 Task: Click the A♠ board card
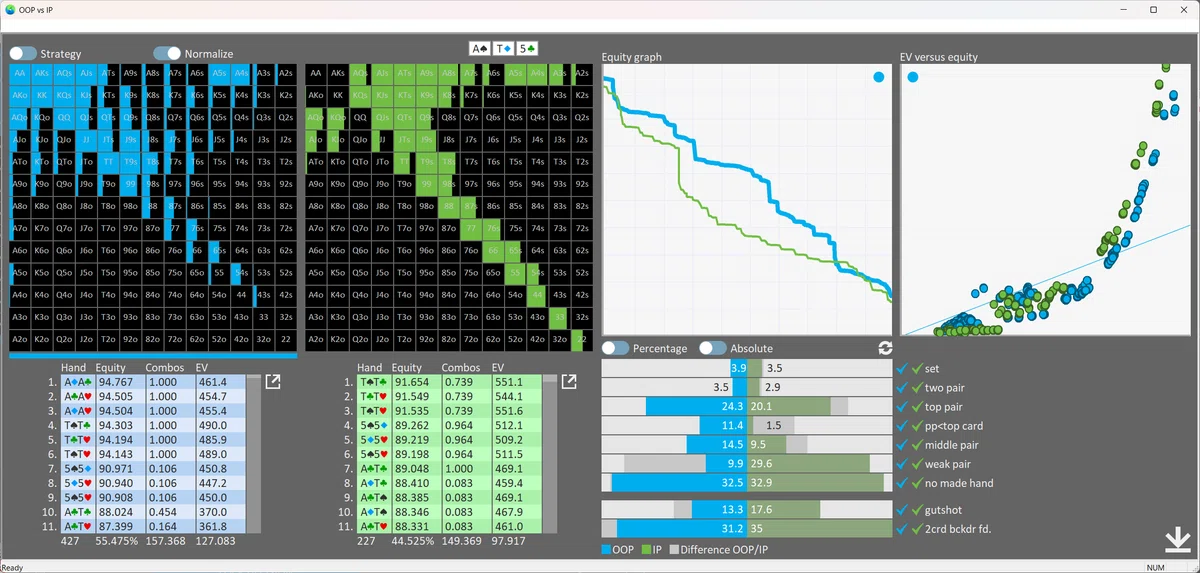pos(481,48)
